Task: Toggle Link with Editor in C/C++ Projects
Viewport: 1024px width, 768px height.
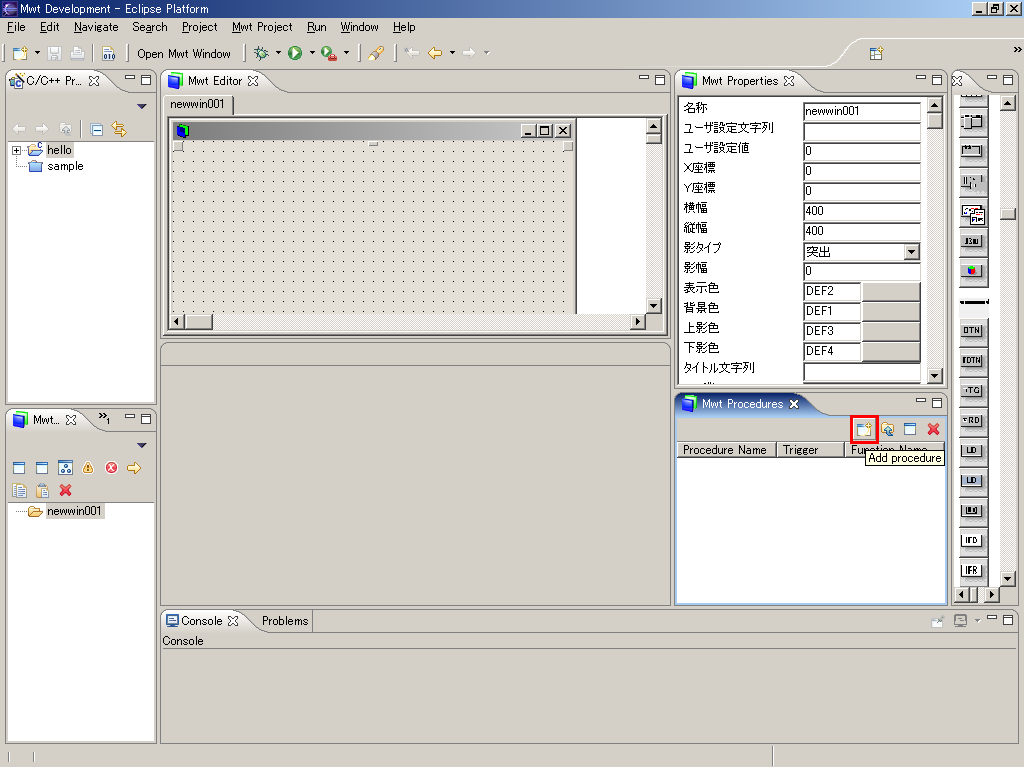Action: (119, 129)
